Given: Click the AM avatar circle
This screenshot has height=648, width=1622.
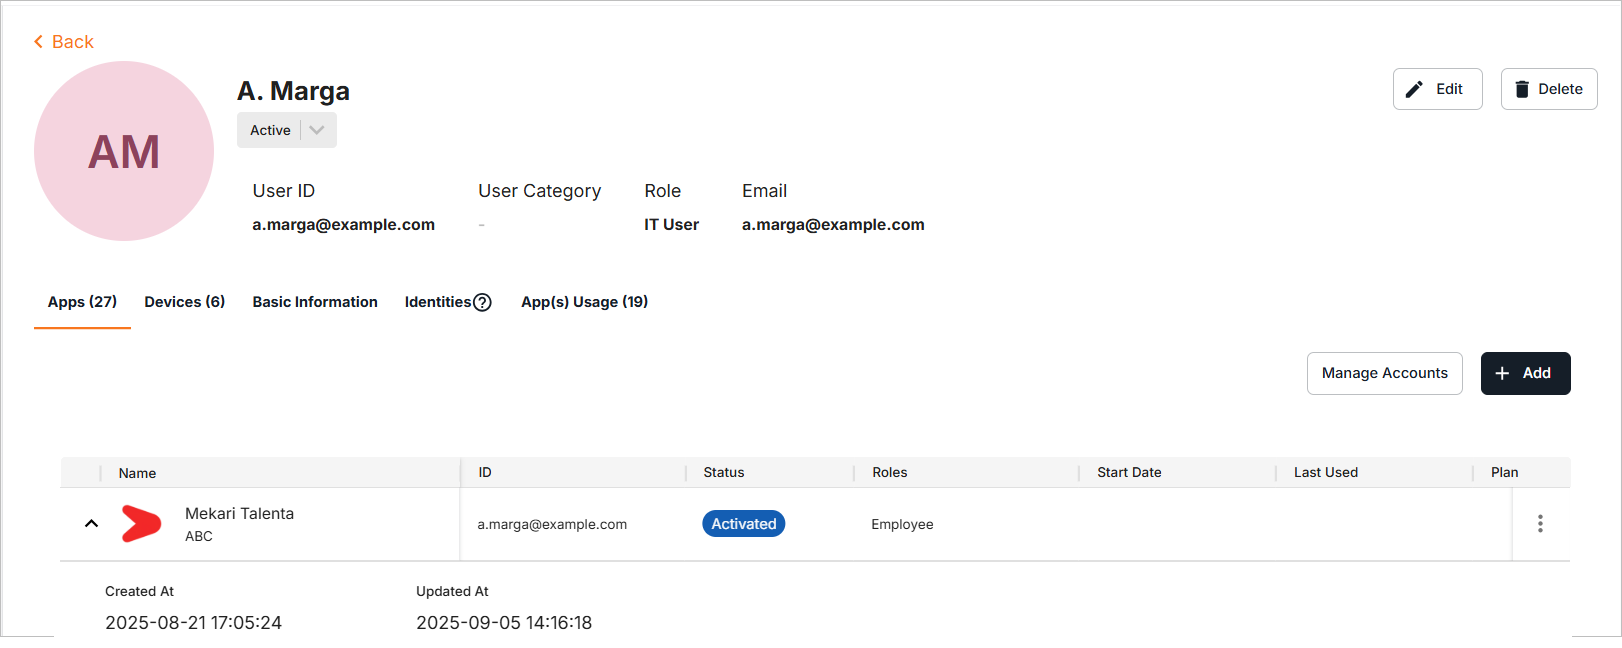Looking at the screenshot, I should [x=124, y=151].
